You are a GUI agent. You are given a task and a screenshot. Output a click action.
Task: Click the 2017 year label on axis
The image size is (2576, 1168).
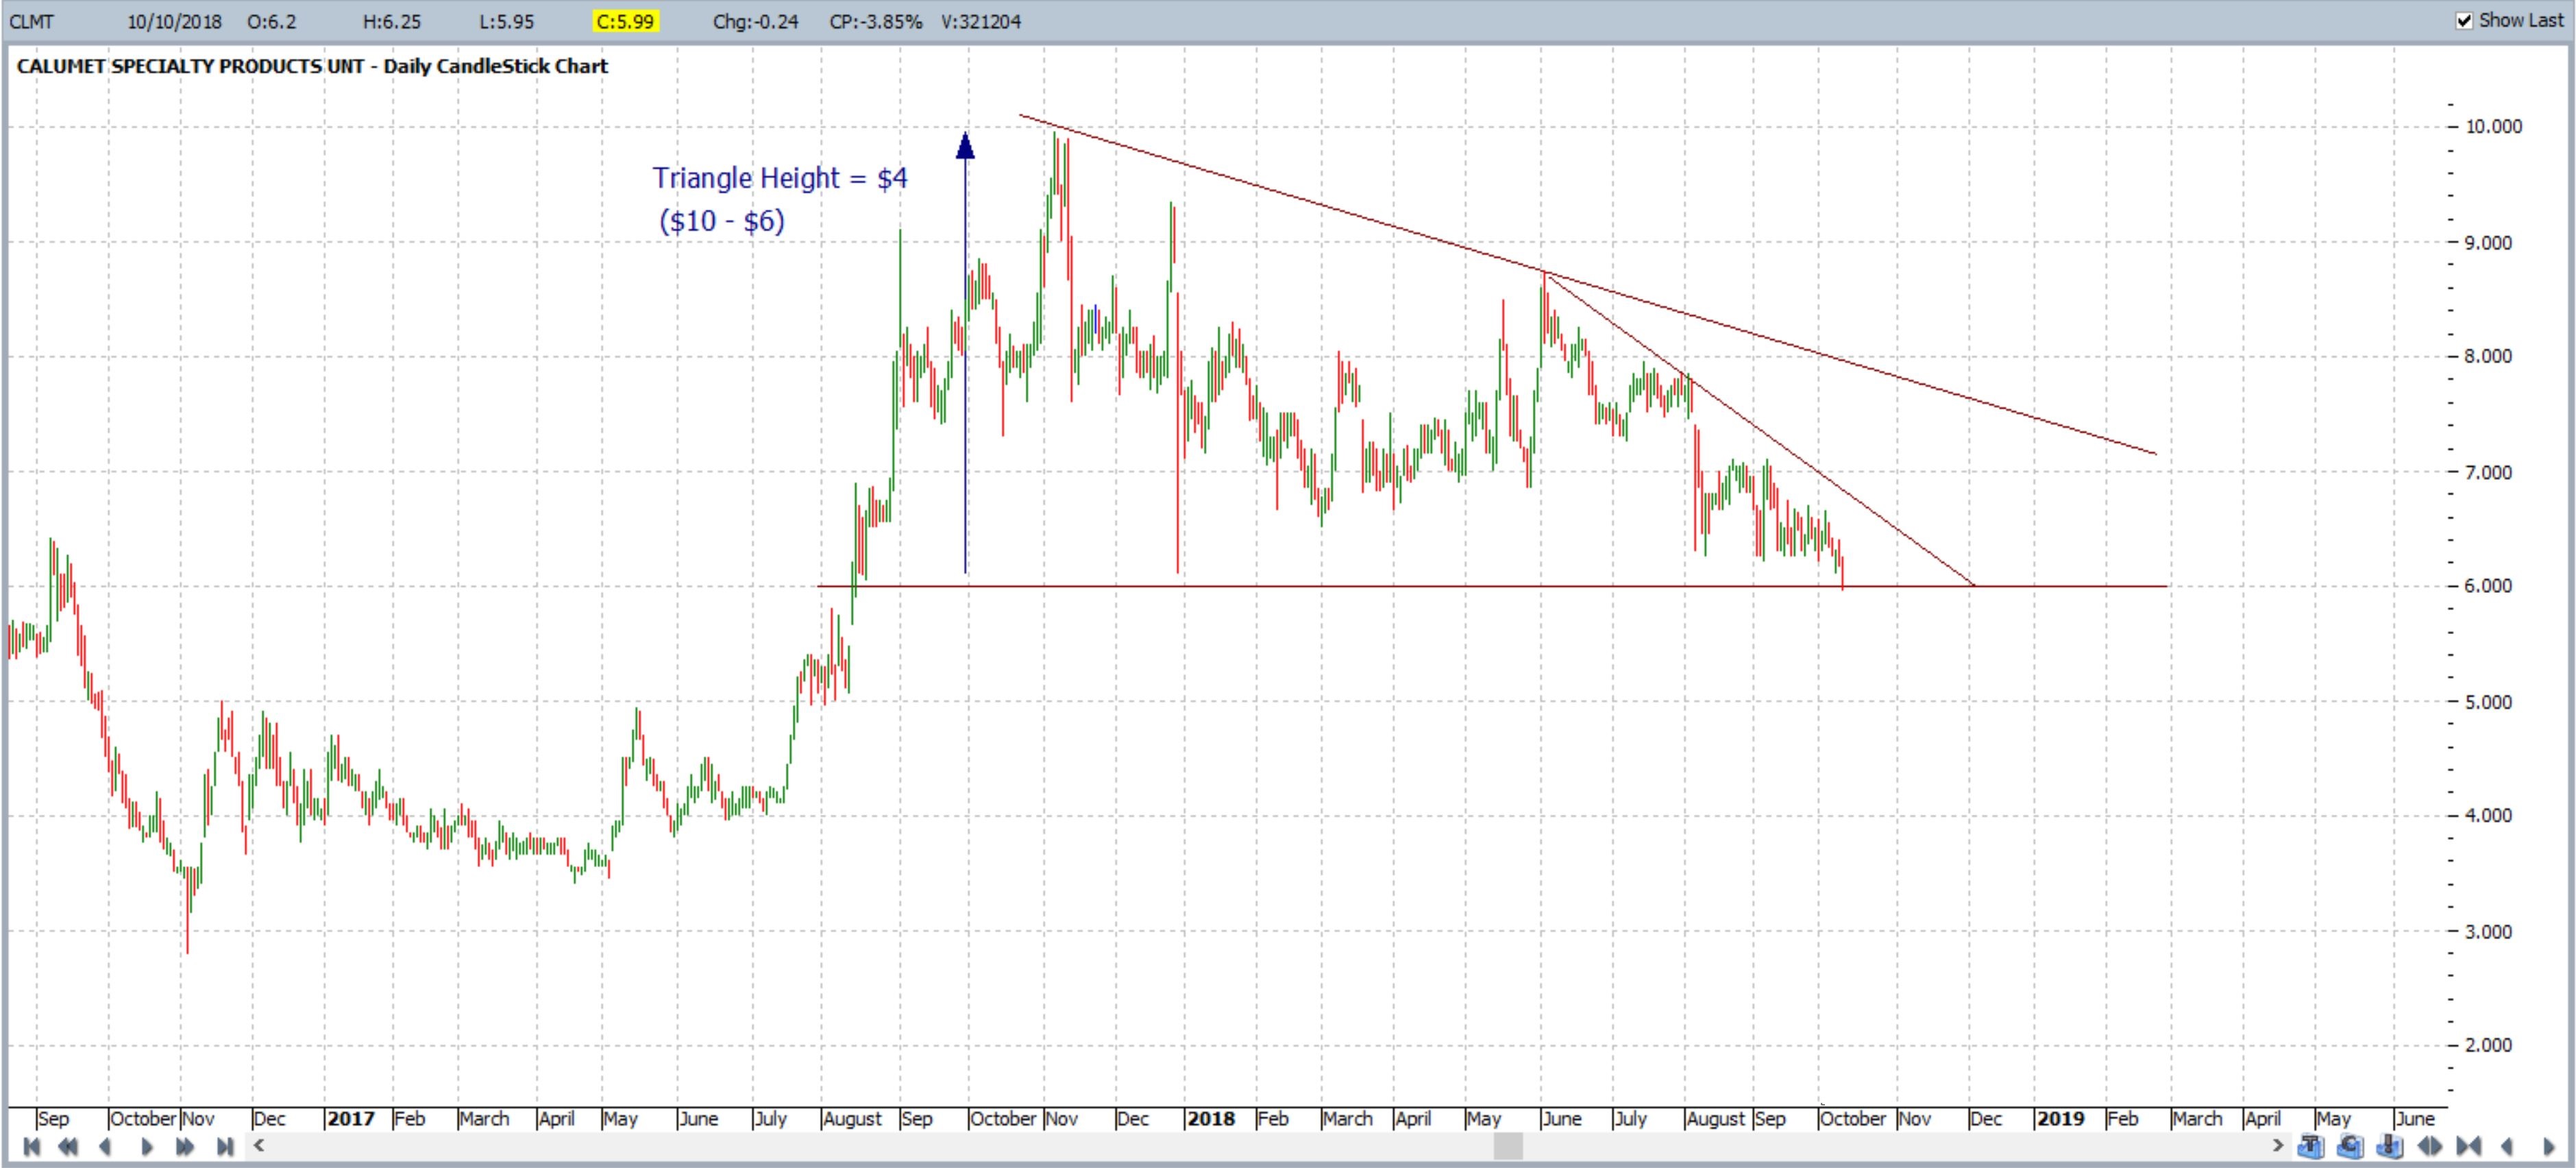(351, 1118)
